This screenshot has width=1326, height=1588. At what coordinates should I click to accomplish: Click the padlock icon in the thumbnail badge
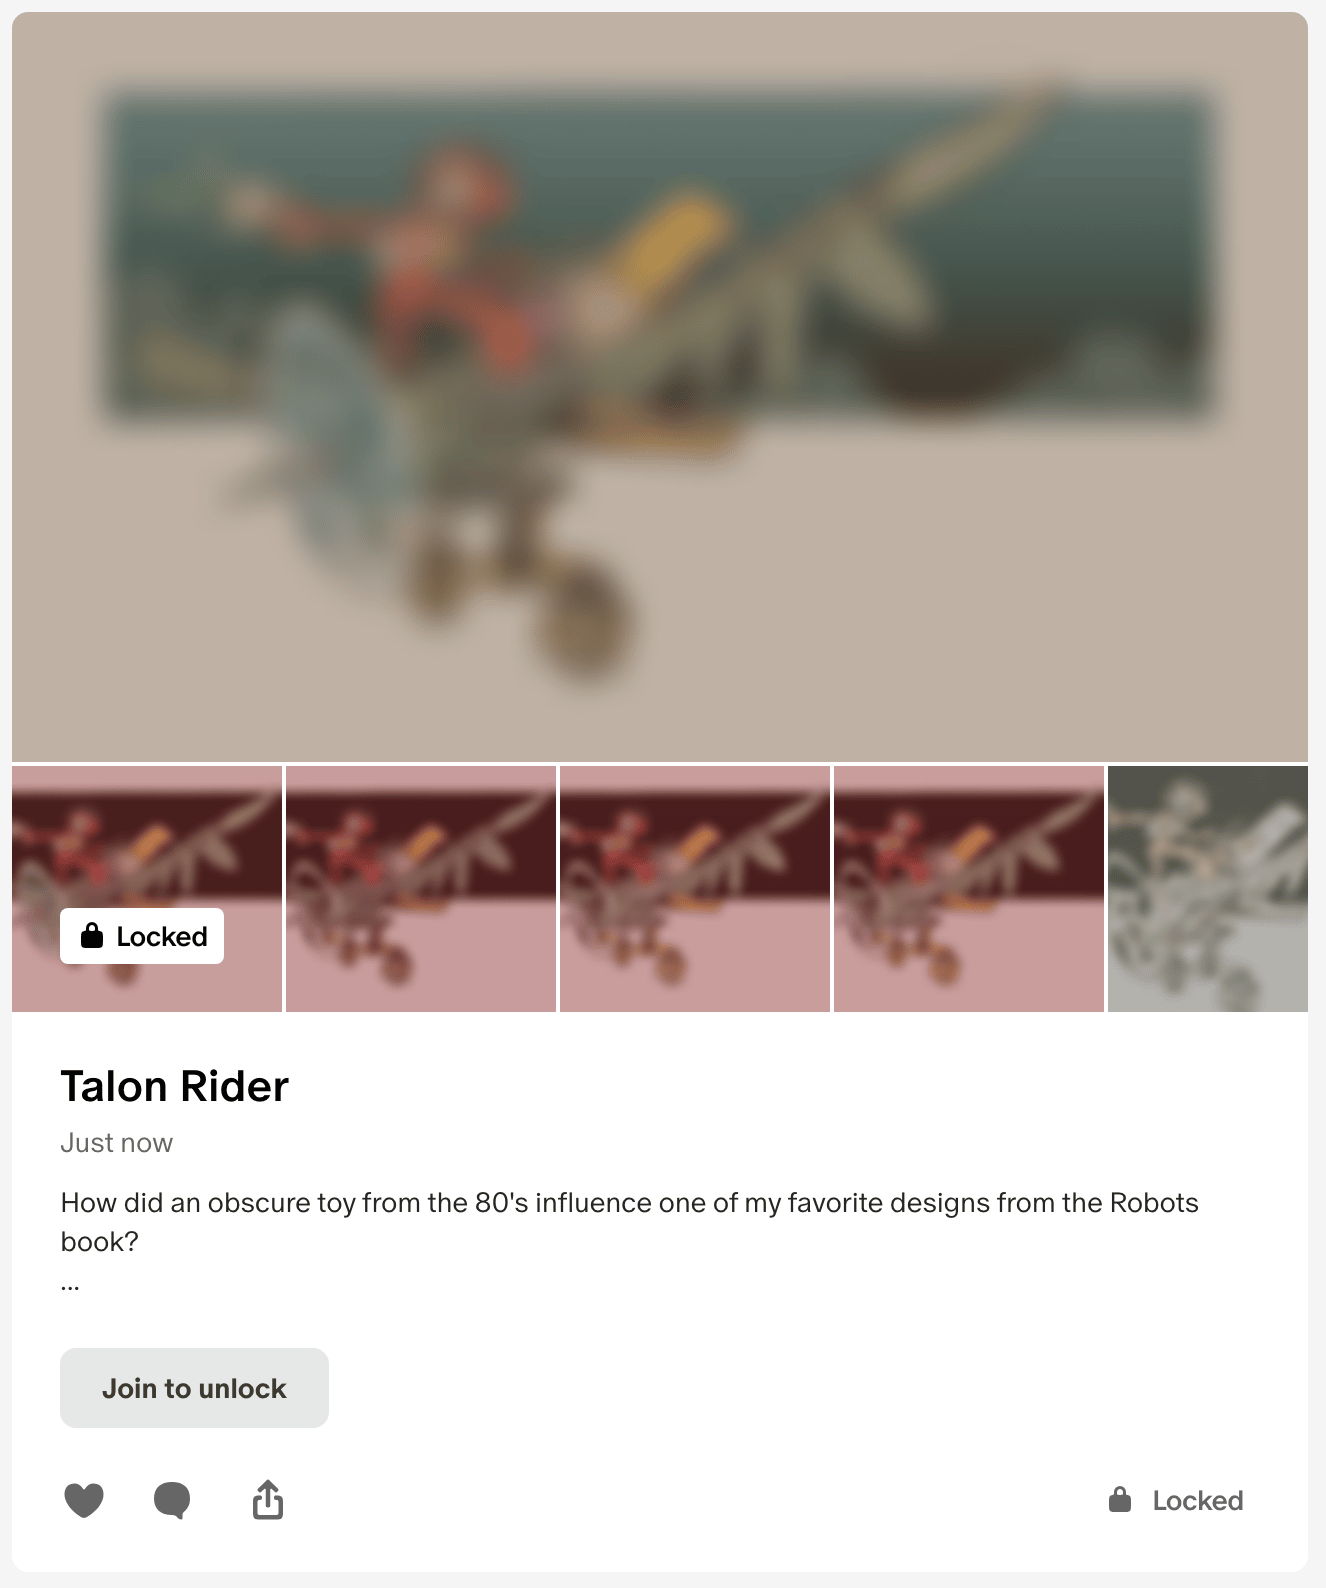[x=92, y=936]
